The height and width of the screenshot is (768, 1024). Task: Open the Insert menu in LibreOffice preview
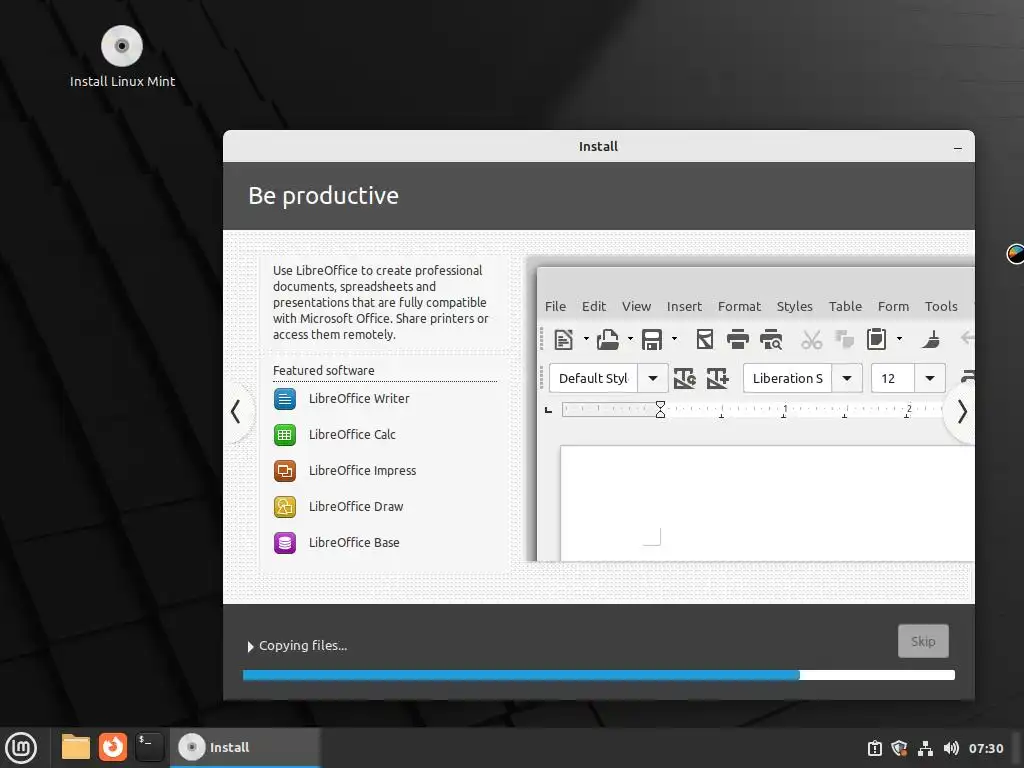point(684,306)
